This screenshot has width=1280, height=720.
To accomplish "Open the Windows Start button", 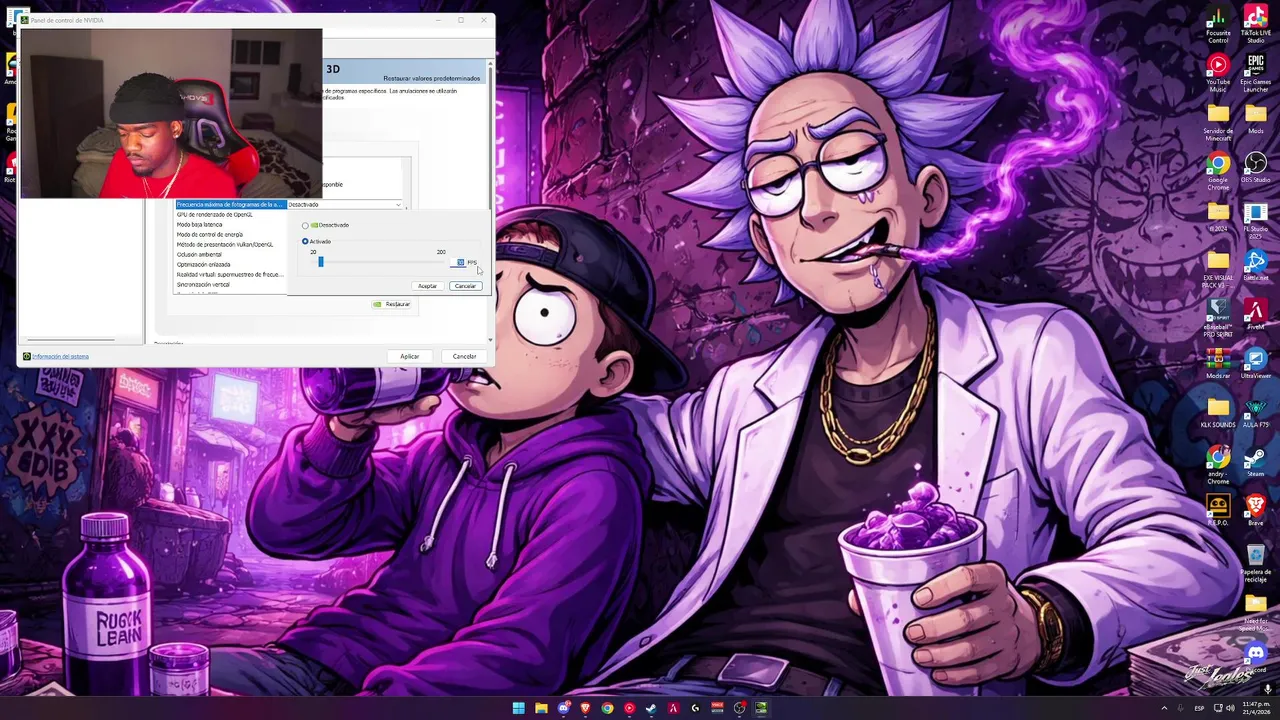I will pyautogui.click(x=518, y=708).
